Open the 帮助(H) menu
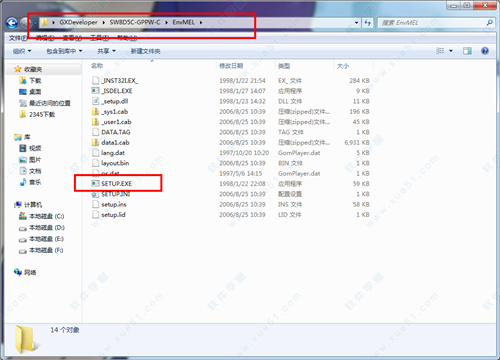Image resolution: width=500 pixels, height=360 pixels. point(127,38)
